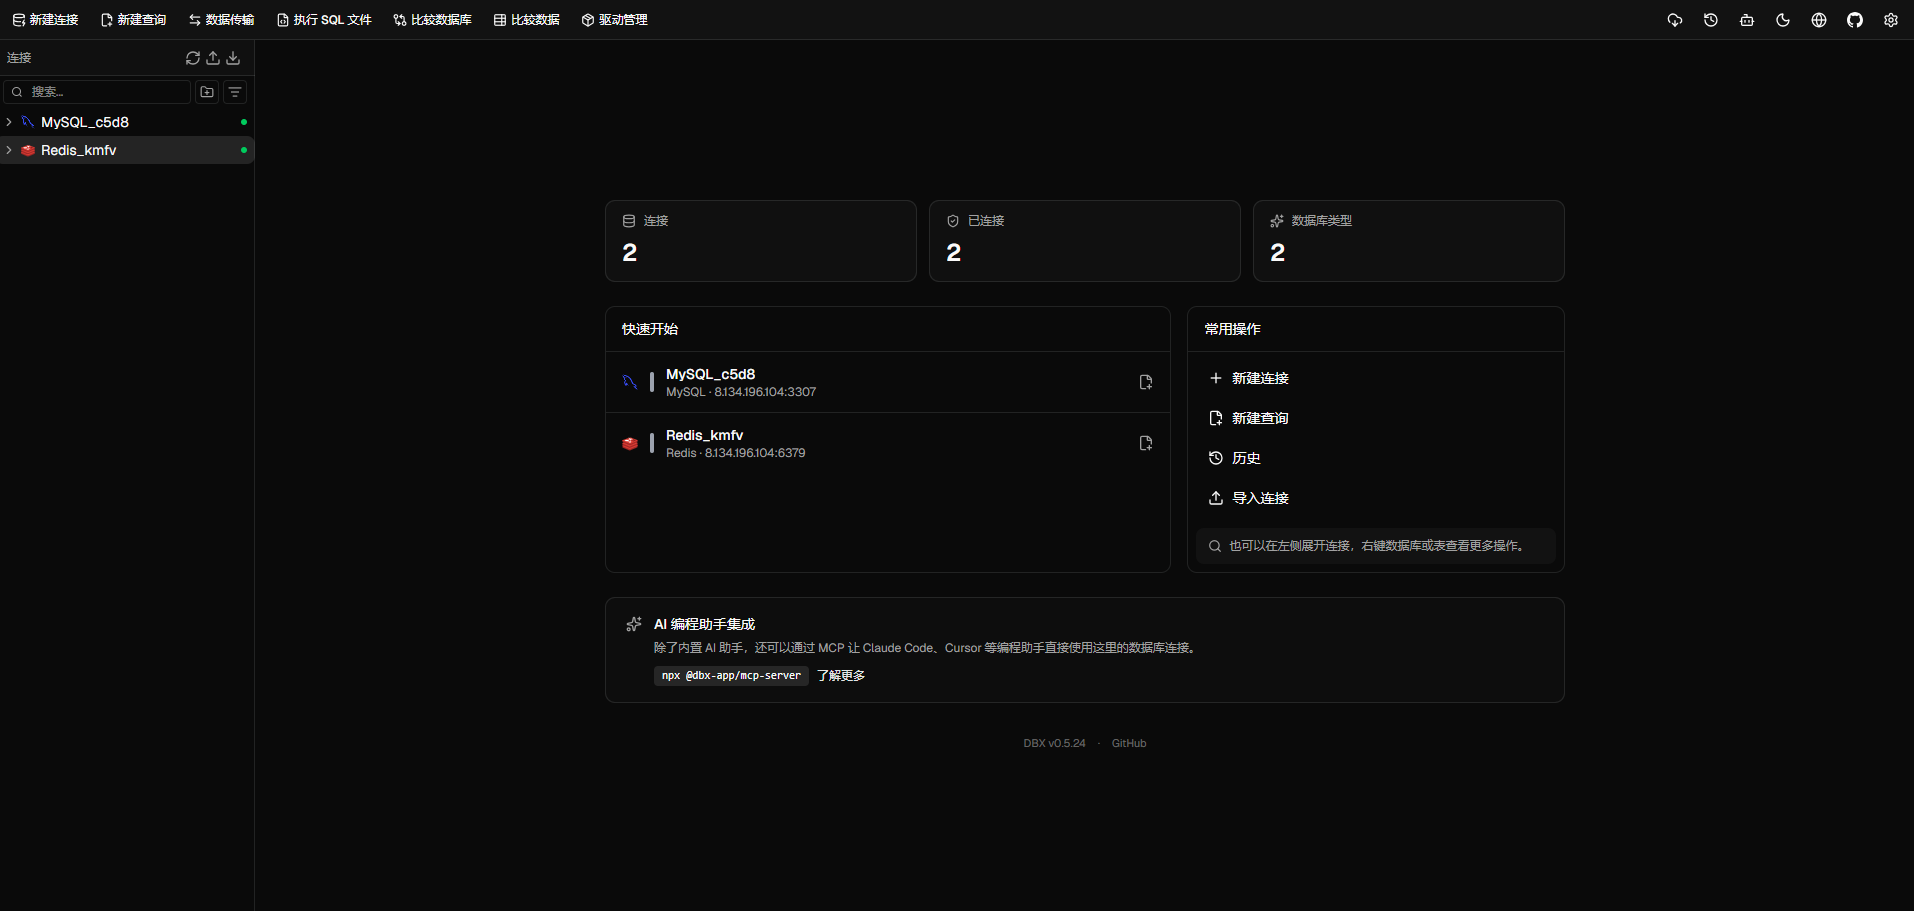Open the filter icon beside the search box
Image resolution: width=1914 pixels, height=911 pixels.
235,92
